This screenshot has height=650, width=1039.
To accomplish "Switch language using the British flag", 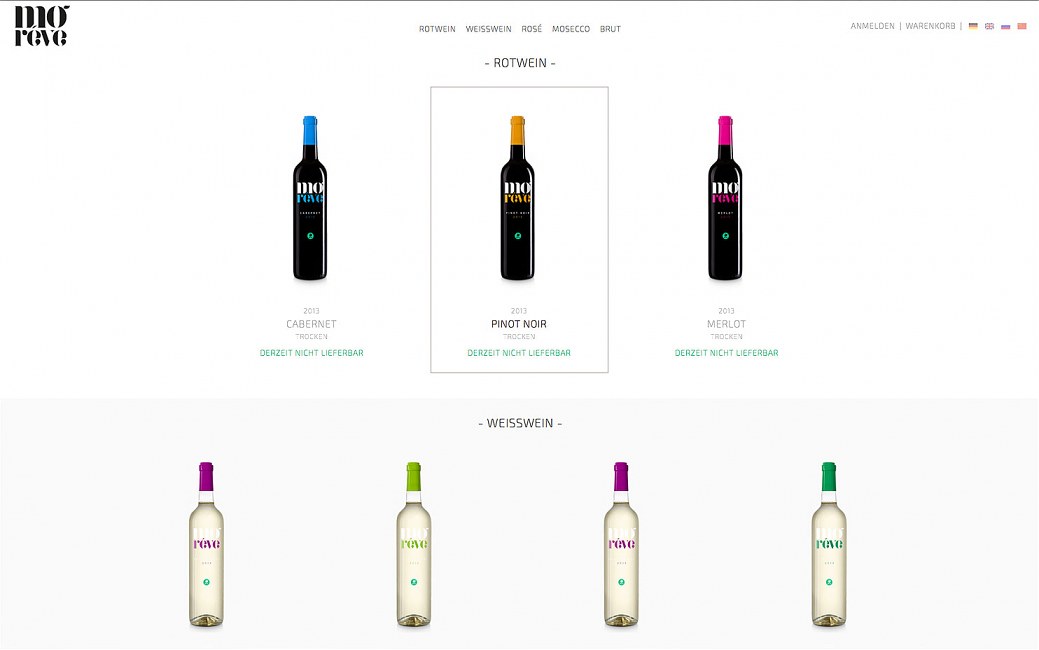I will [x=989, y=27].
